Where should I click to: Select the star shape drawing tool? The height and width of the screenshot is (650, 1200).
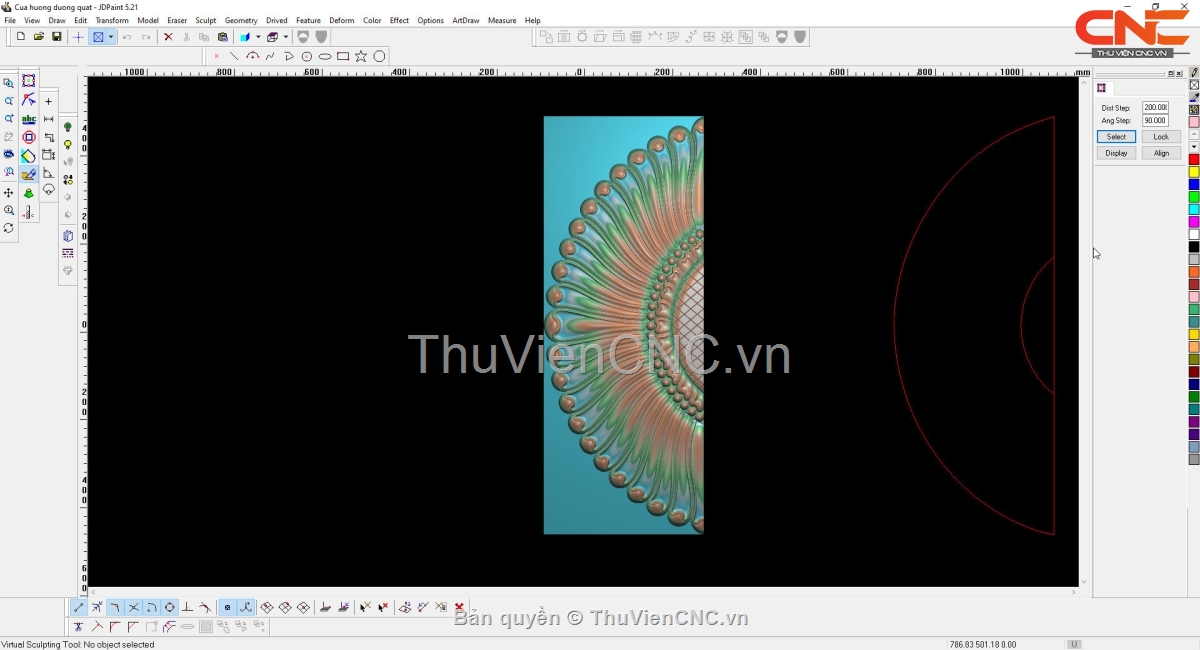[x=361, y=56]
